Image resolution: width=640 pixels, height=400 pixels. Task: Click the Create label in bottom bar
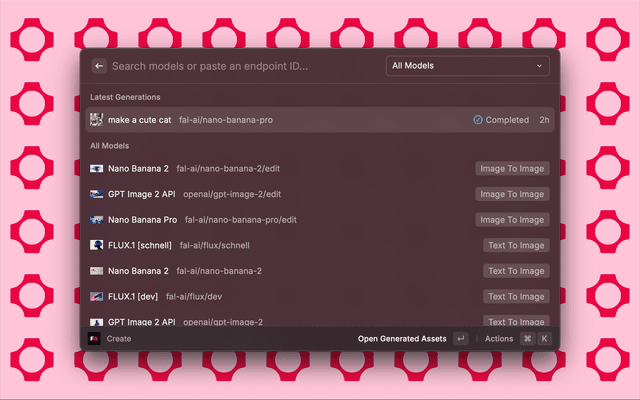pos(119,339)
